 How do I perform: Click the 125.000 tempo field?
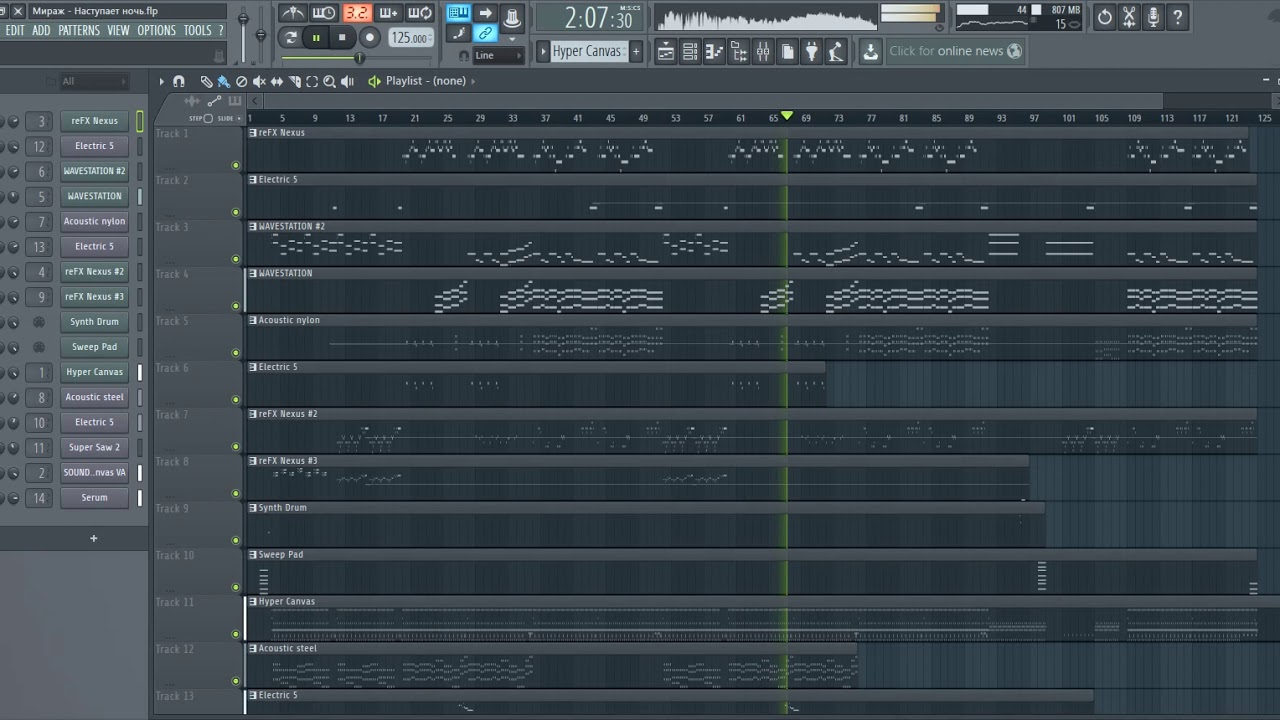(x=411, y=38)
